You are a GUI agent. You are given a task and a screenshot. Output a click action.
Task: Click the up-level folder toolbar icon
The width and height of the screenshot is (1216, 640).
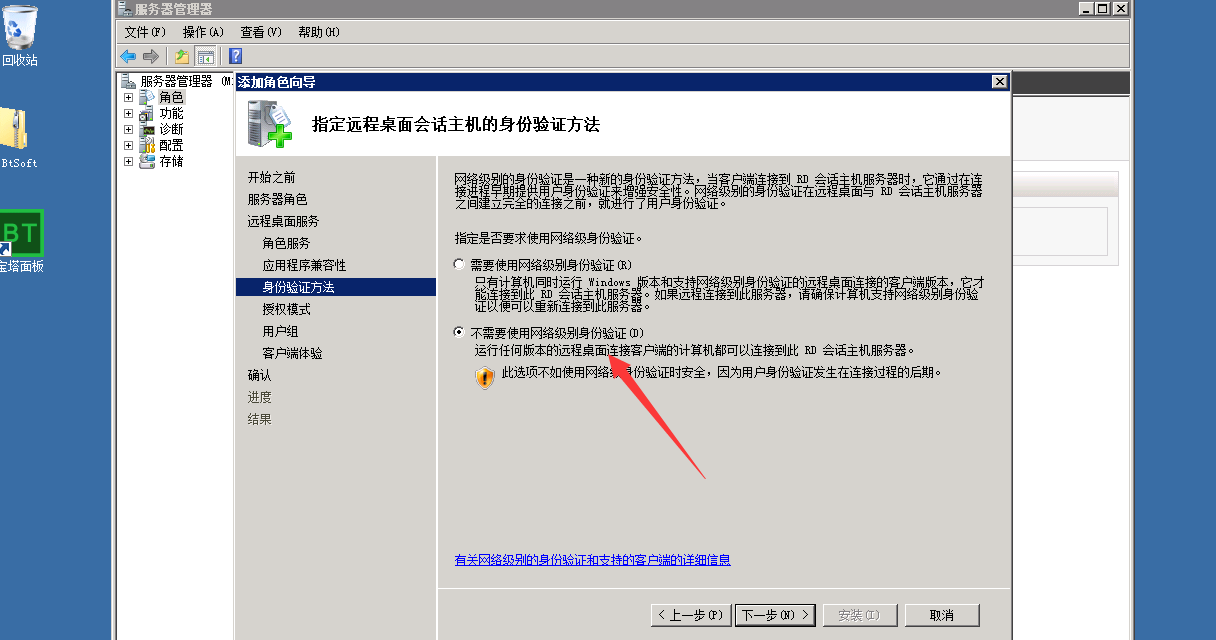coord(182,56)
